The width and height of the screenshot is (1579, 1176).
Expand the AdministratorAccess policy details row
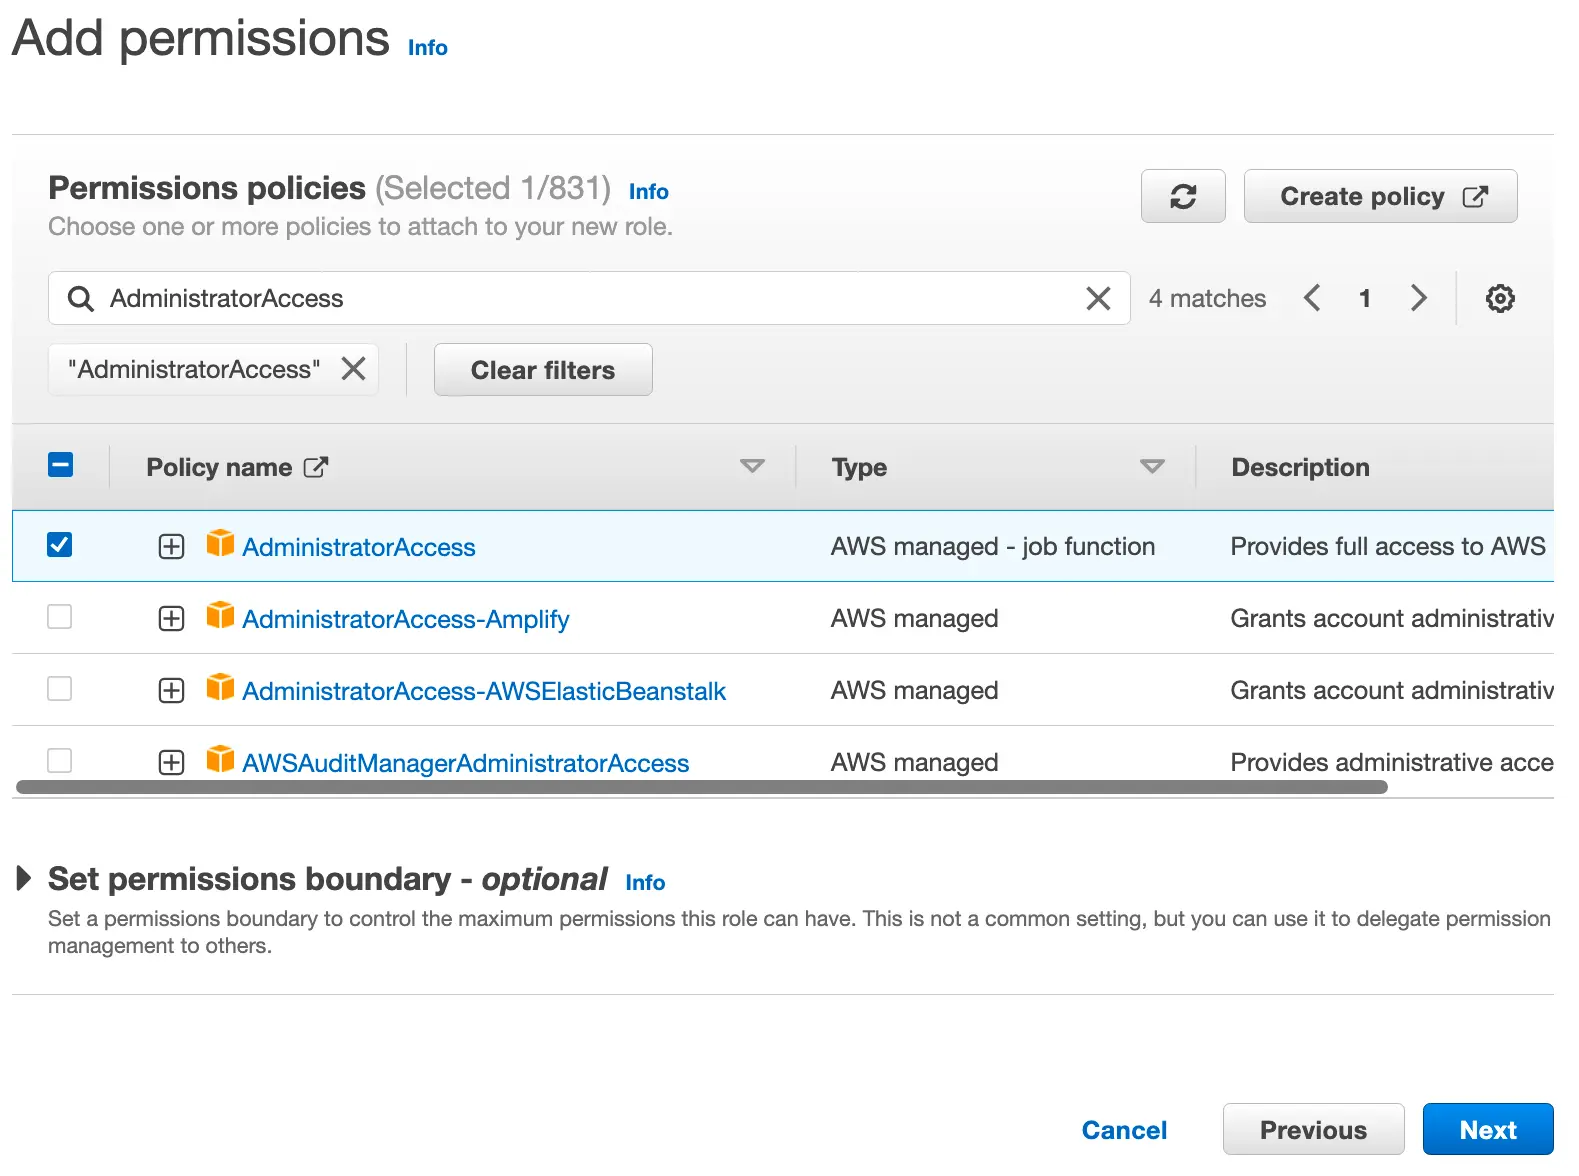point(172,547)
